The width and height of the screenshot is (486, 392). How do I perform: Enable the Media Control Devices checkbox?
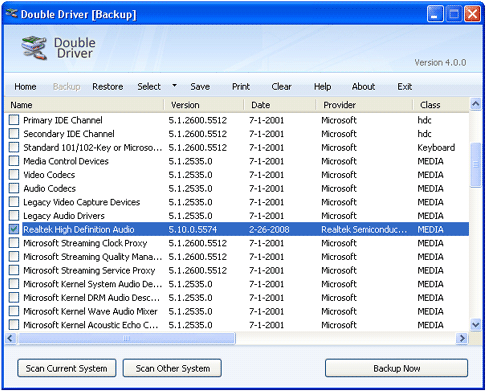(14, 161)
